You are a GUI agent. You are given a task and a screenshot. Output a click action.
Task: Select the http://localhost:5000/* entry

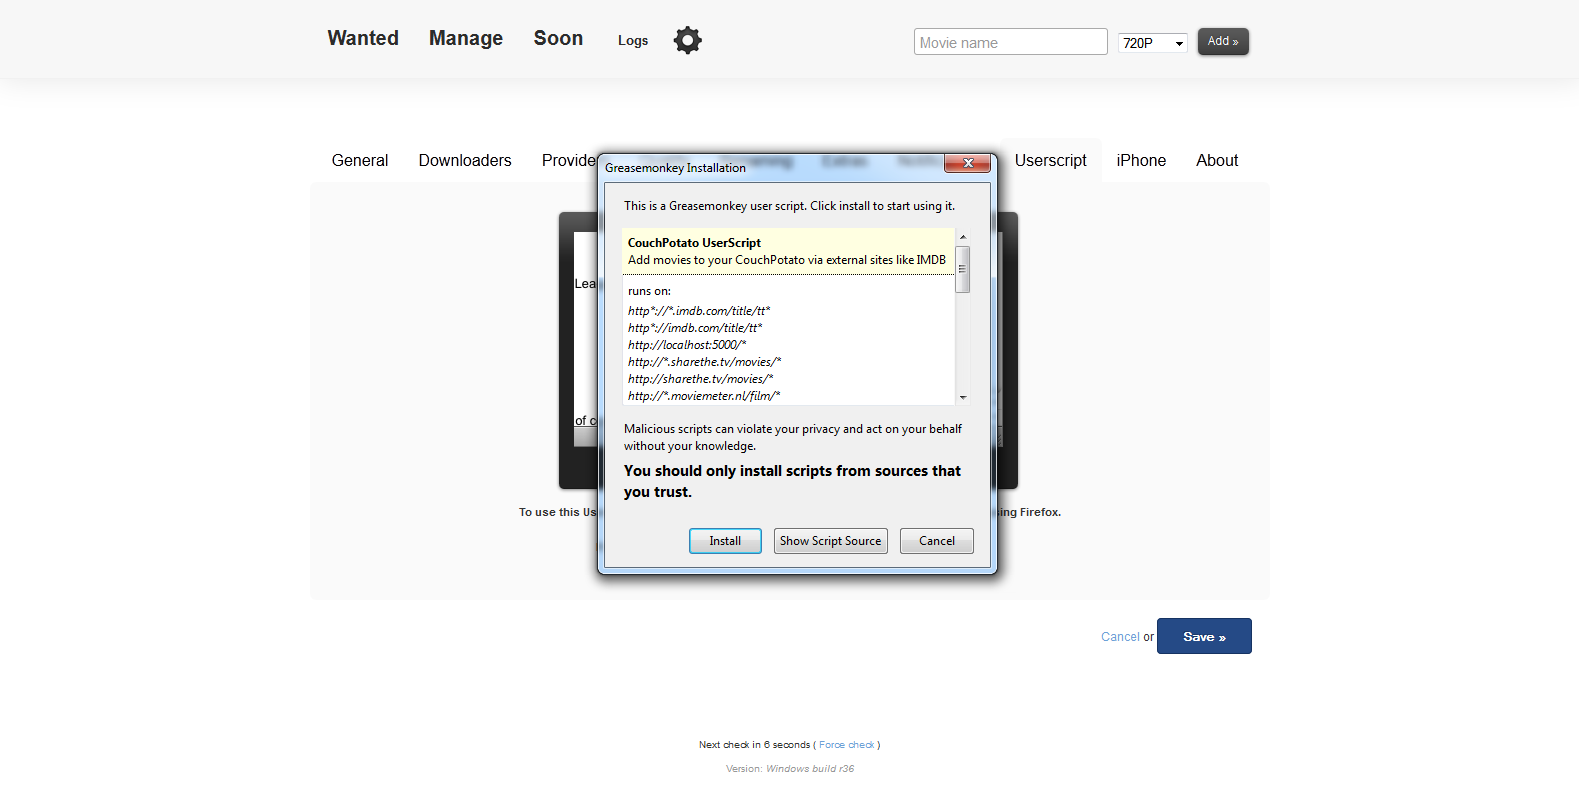pos(687,345)
